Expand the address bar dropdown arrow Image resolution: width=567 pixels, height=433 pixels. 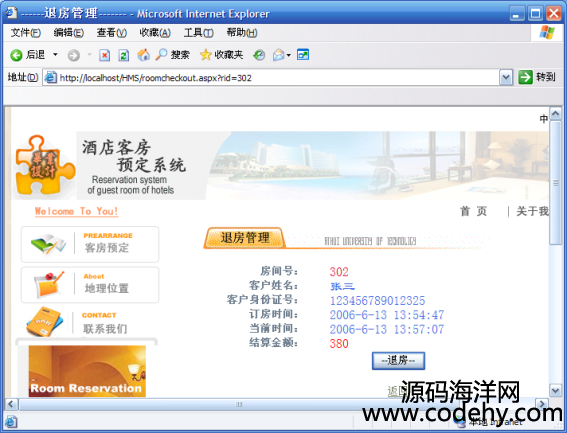506,77
